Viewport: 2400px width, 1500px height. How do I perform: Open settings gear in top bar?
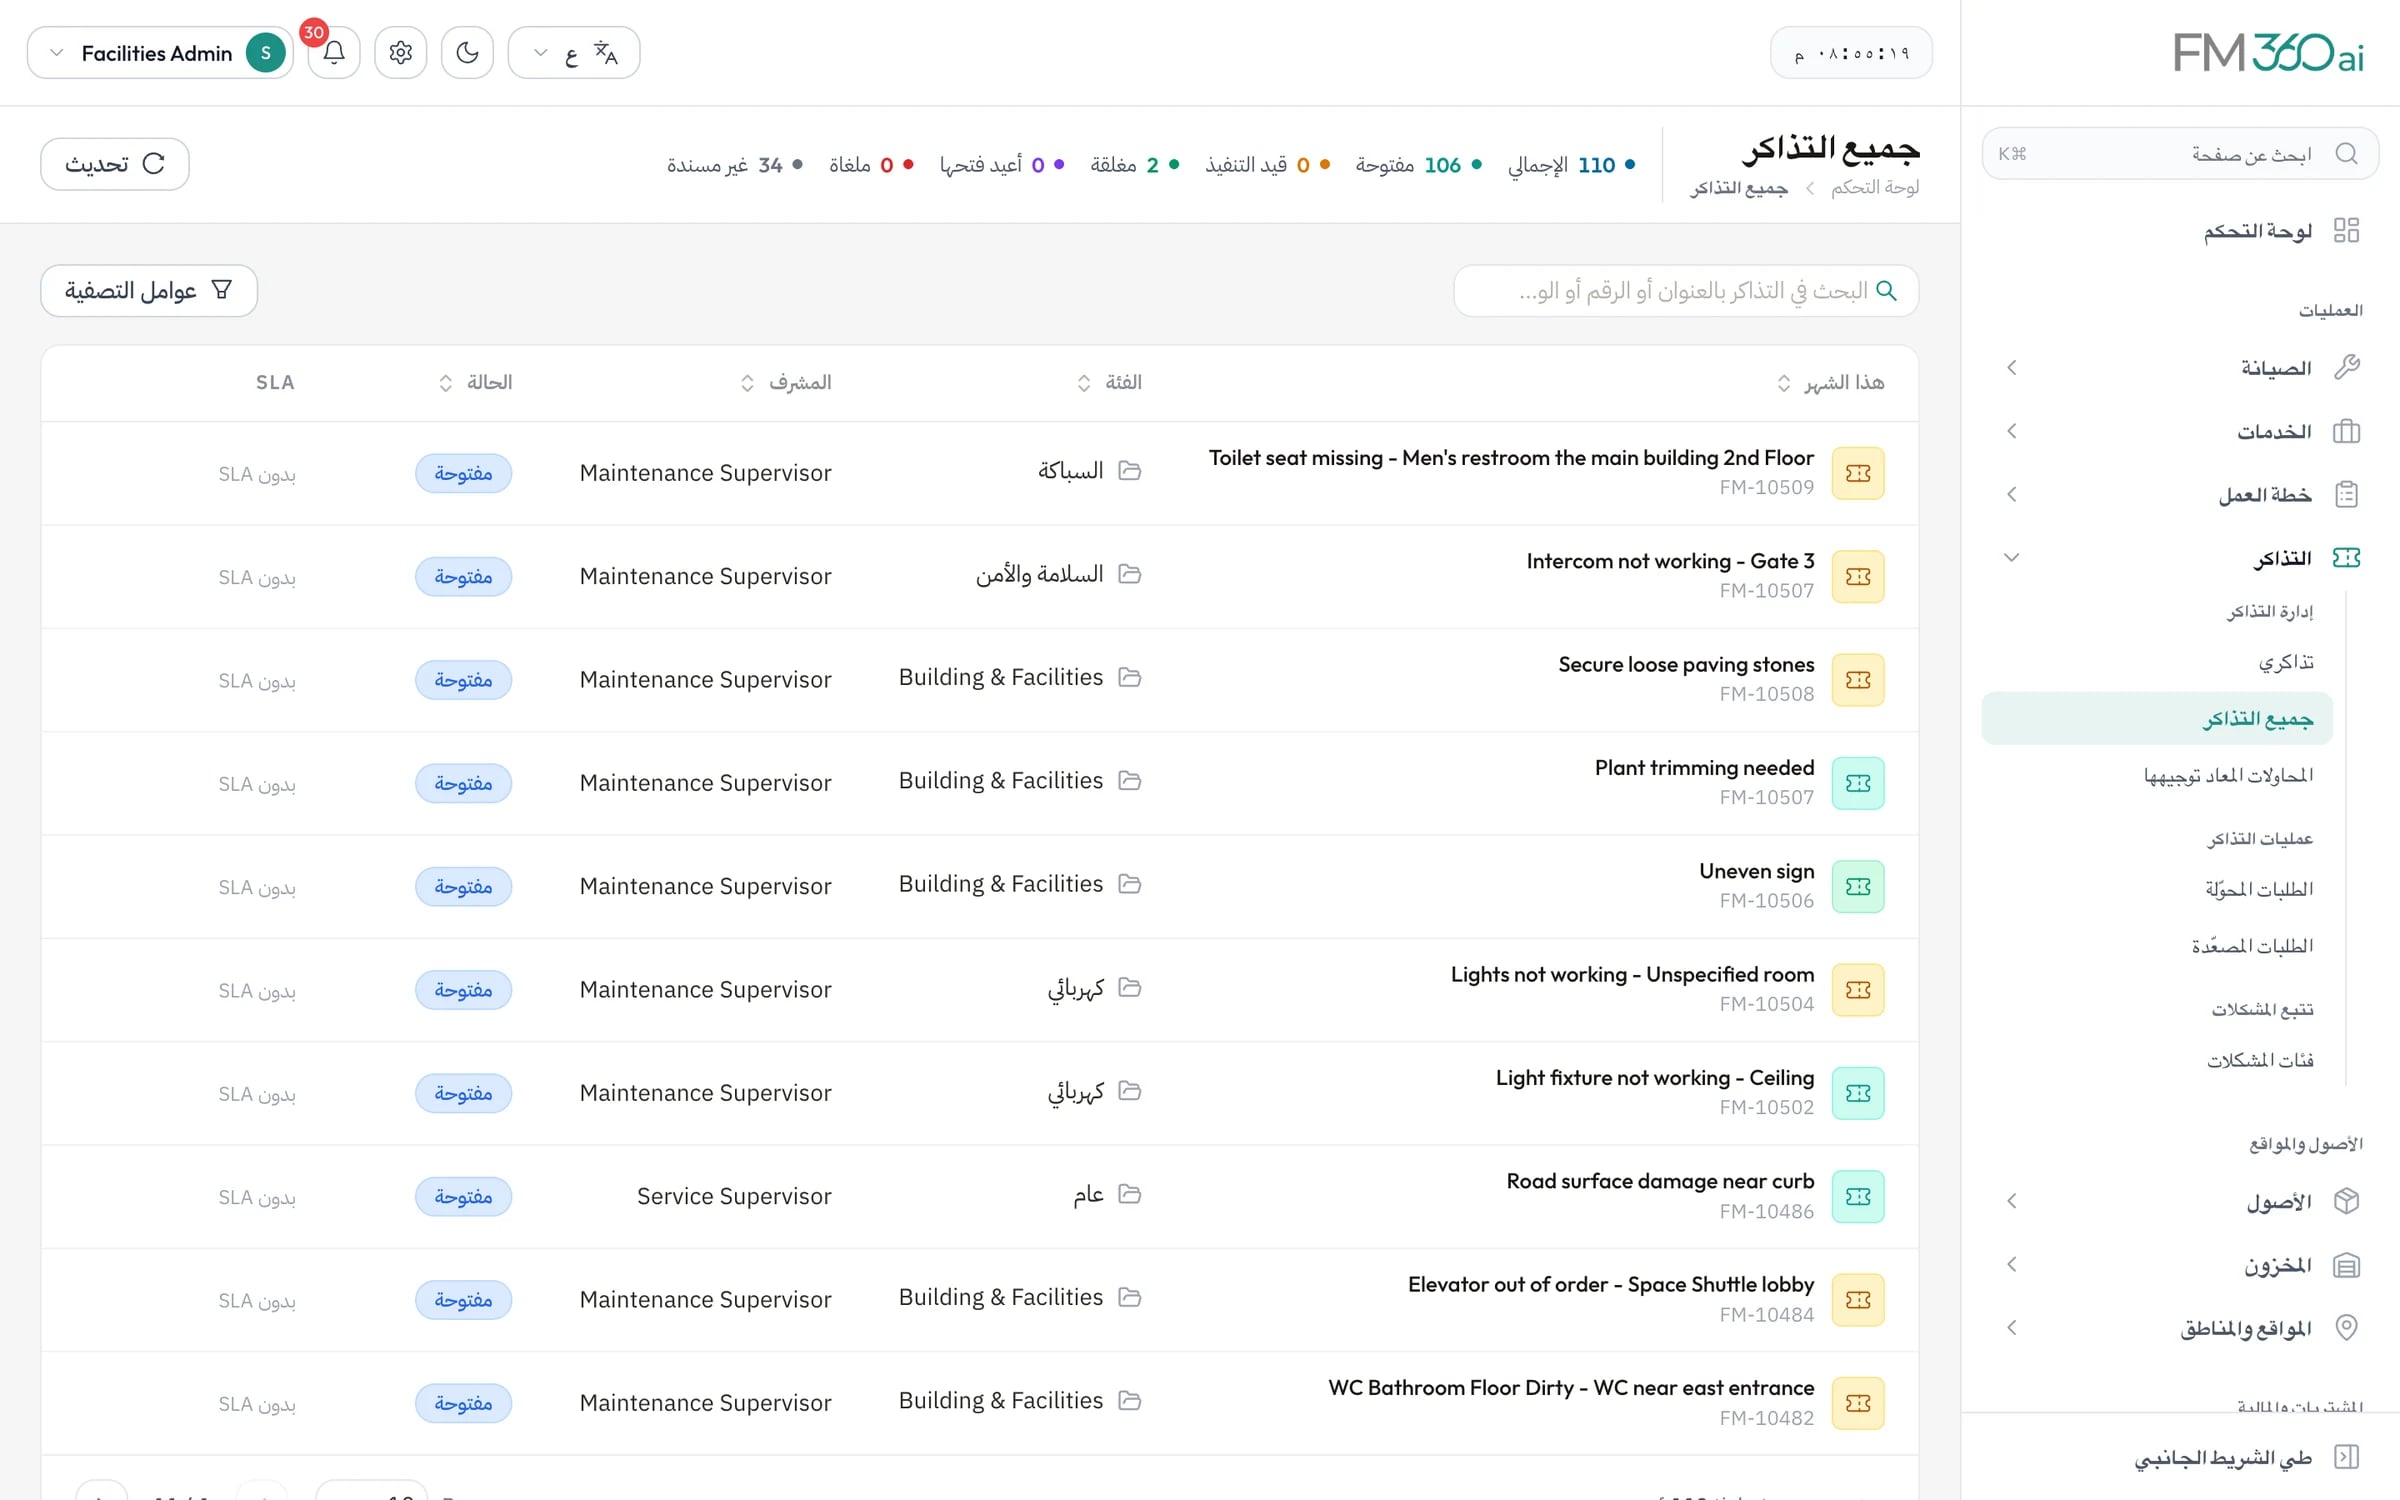pyautogui.click(x=401, y=52)
